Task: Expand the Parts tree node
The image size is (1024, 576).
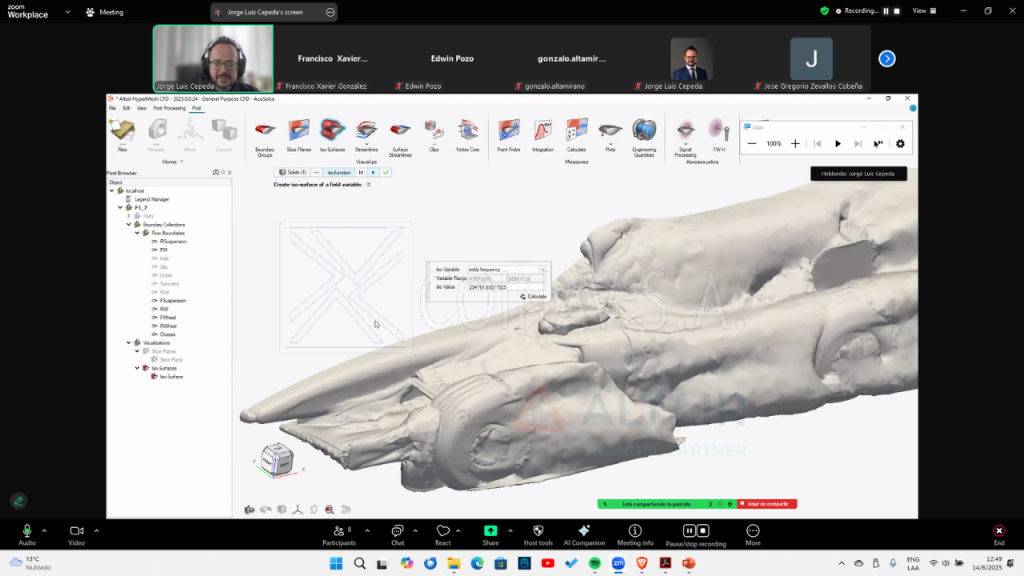Action: pyautogui.click(x=129, y=216)
